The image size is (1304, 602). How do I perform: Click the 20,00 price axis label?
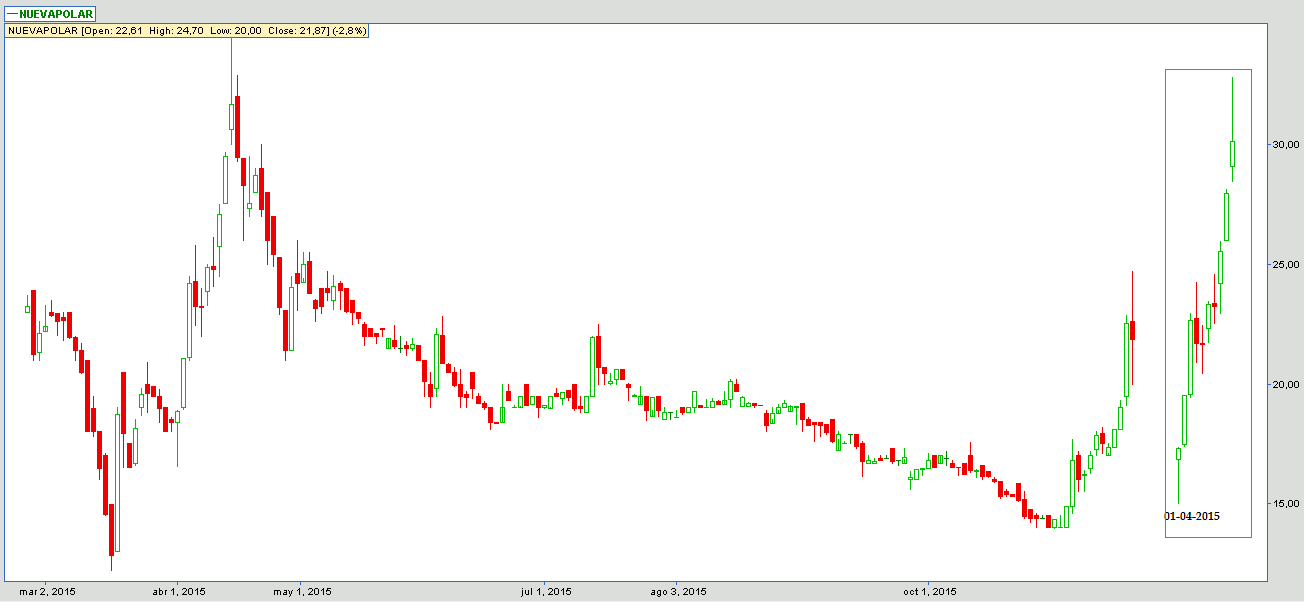click(1284, 384)
